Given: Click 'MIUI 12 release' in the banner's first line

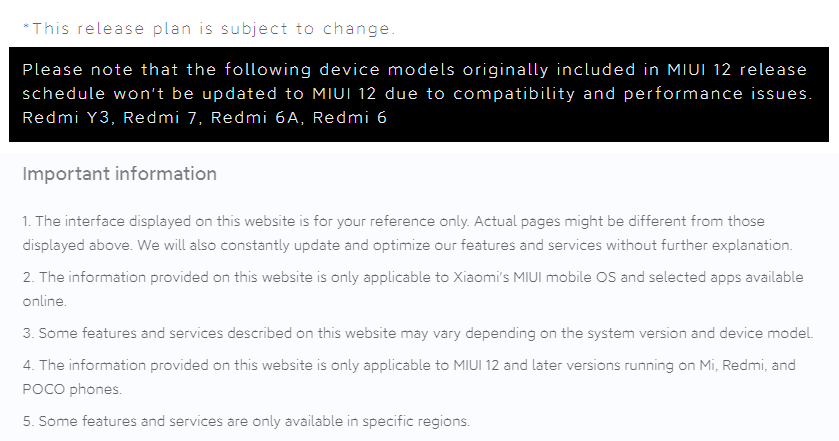Looking at the screenshot, I should (x=737, y=70).
